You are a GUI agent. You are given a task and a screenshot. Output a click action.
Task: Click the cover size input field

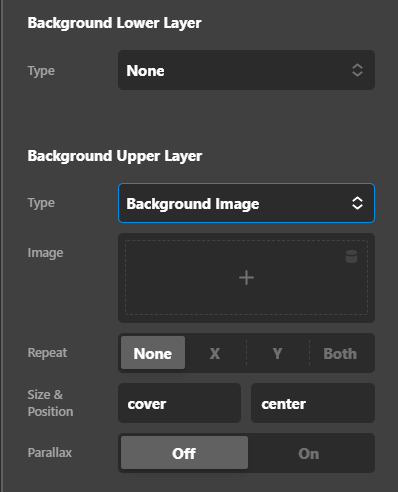pos(179,403)
